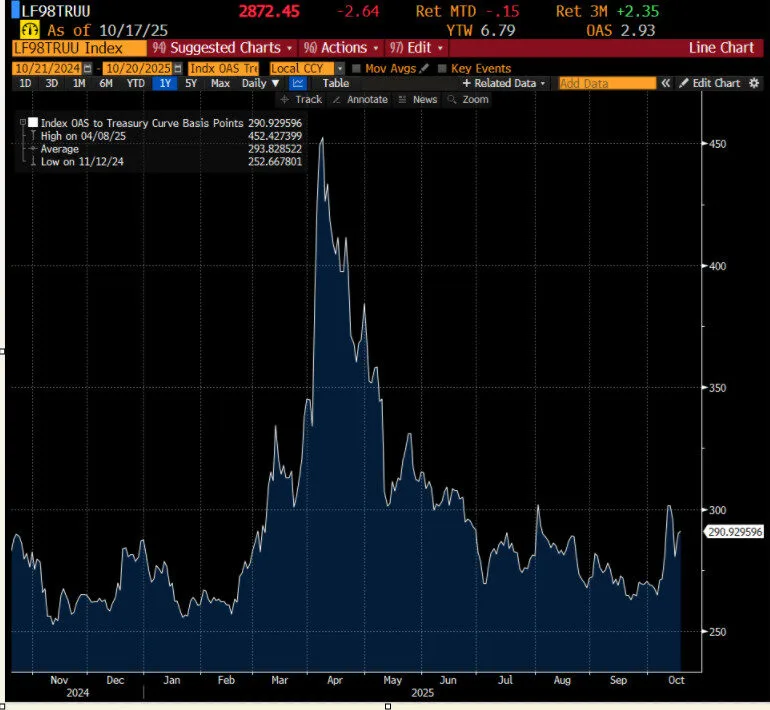Screen dimensions: 770x710
Task: Open chart settings gear icon
Action: [755, 83]
